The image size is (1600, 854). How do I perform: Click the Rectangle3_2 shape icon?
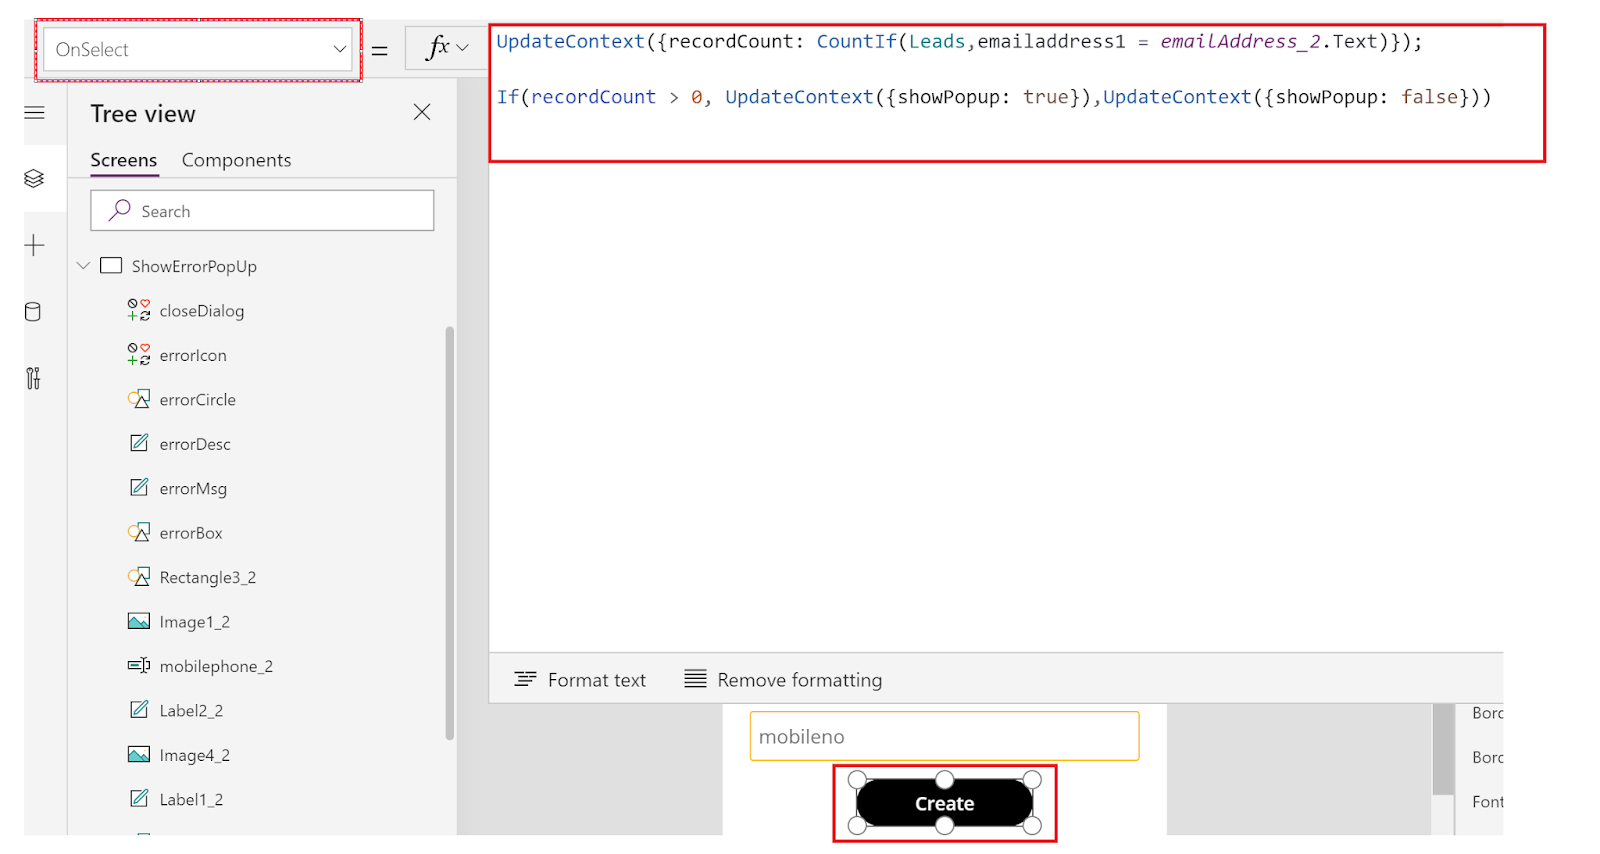tap(139, 576)
